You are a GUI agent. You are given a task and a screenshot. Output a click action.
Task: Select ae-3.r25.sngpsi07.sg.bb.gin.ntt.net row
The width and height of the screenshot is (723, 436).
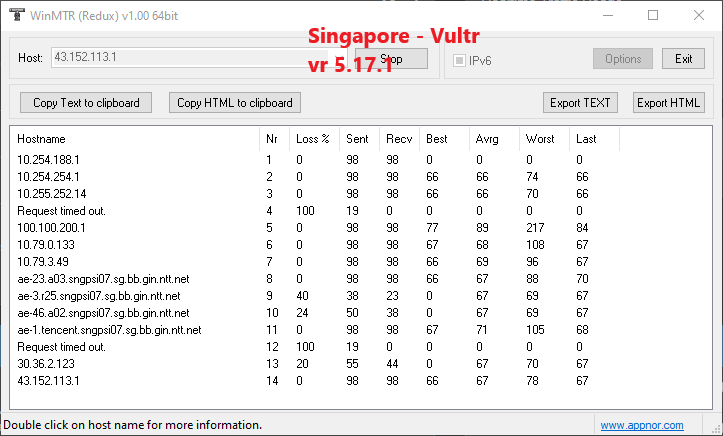click(315, 296)
